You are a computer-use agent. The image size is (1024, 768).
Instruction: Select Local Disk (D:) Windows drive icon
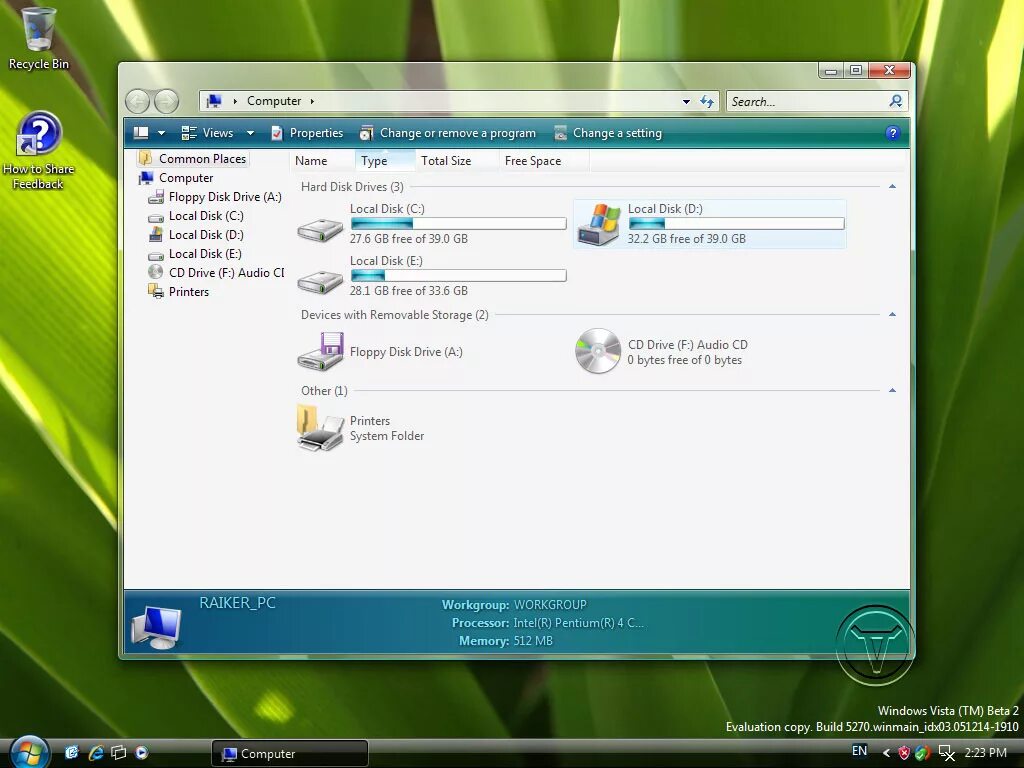599,225
